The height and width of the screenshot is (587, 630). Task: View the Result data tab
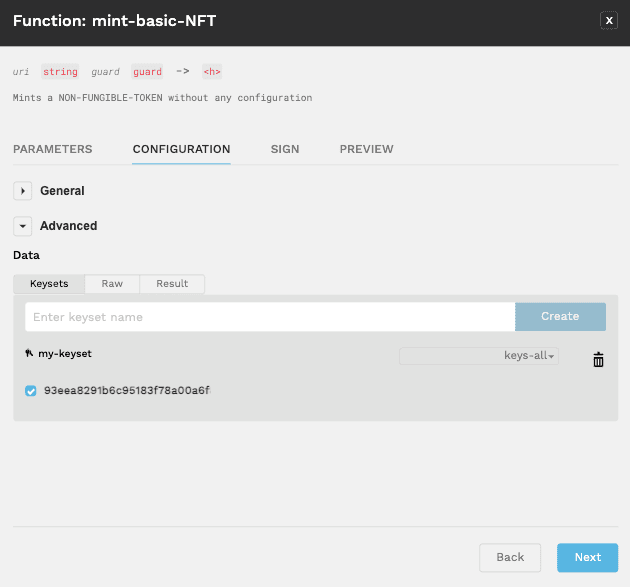[x=172, y=284]
